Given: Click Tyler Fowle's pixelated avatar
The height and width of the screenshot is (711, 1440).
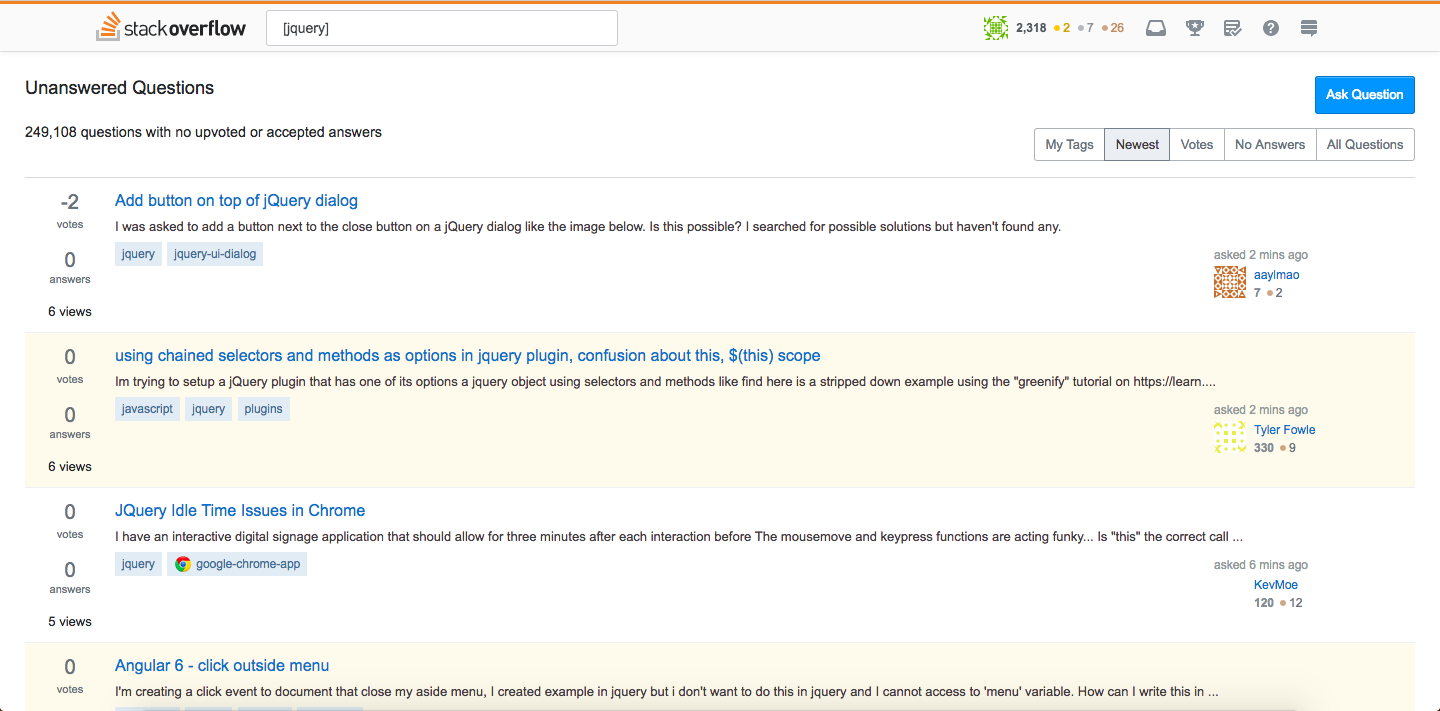Looking at the screenshot, I should [1229, 437].
